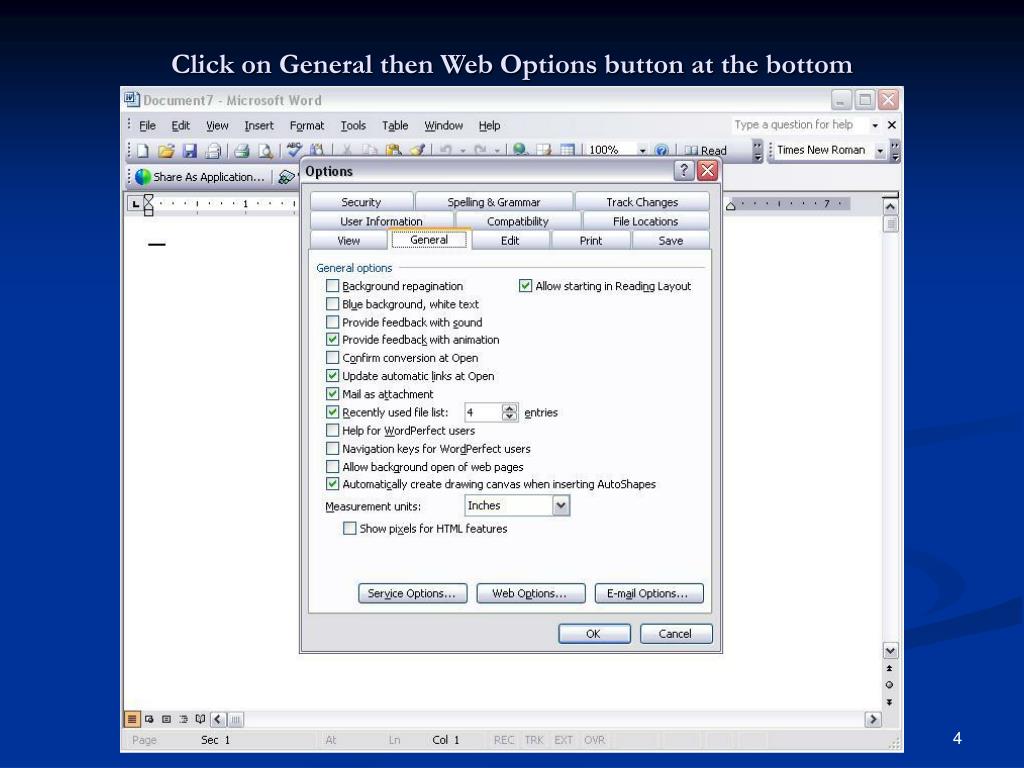Uncheck Provide feedback with animation
This screenshot has width=1024, height=768.
click(332, 340)
